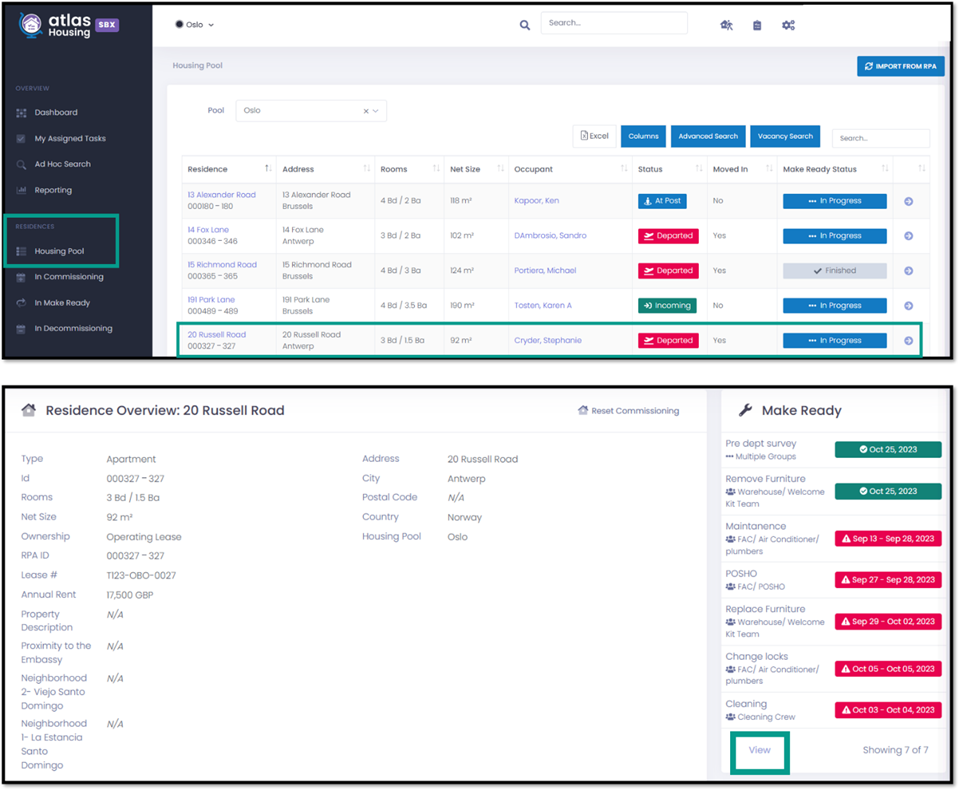Open row arrow for 20 Russell Road

coord(909,341)
